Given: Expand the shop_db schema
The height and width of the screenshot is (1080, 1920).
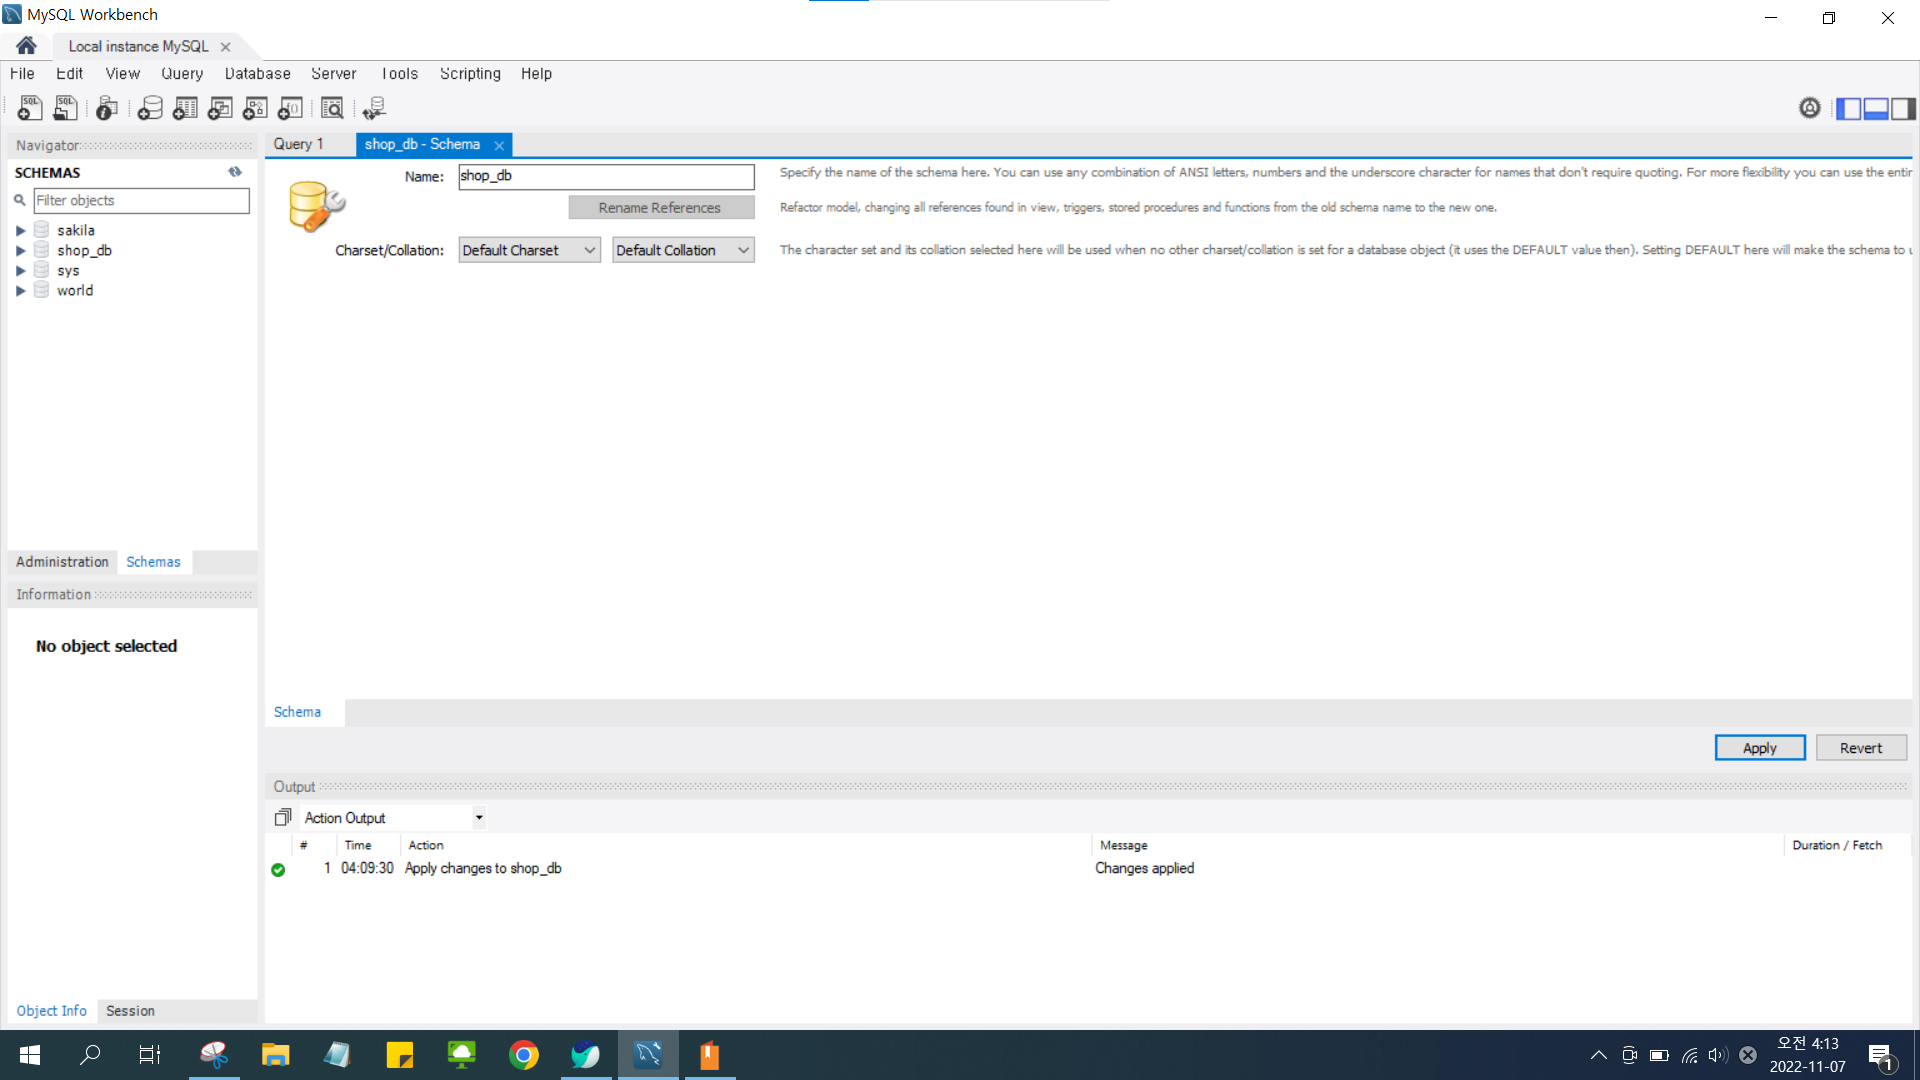Looking at the screenshot, I should point(20,250).
